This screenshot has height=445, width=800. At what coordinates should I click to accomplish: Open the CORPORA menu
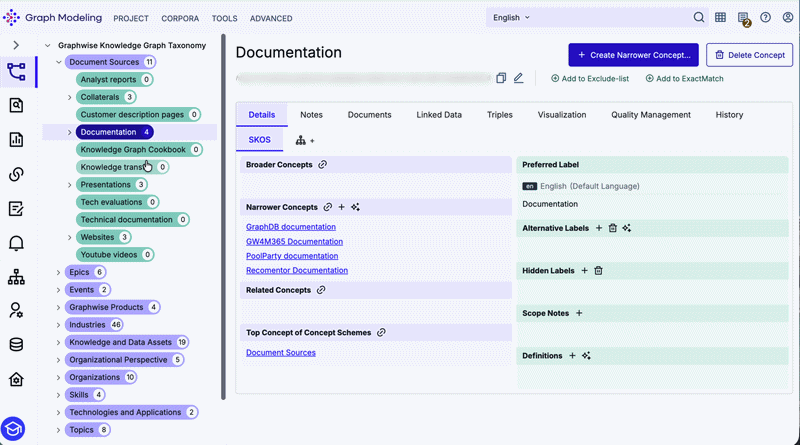coord(180,18)
